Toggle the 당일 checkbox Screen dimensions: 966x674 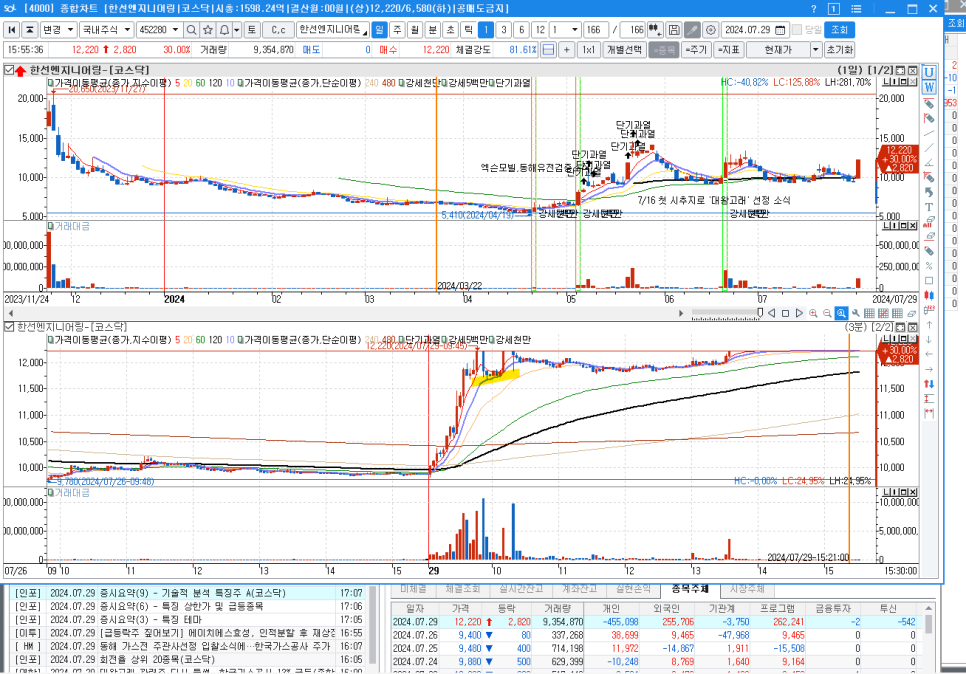[x=797, y=30]
